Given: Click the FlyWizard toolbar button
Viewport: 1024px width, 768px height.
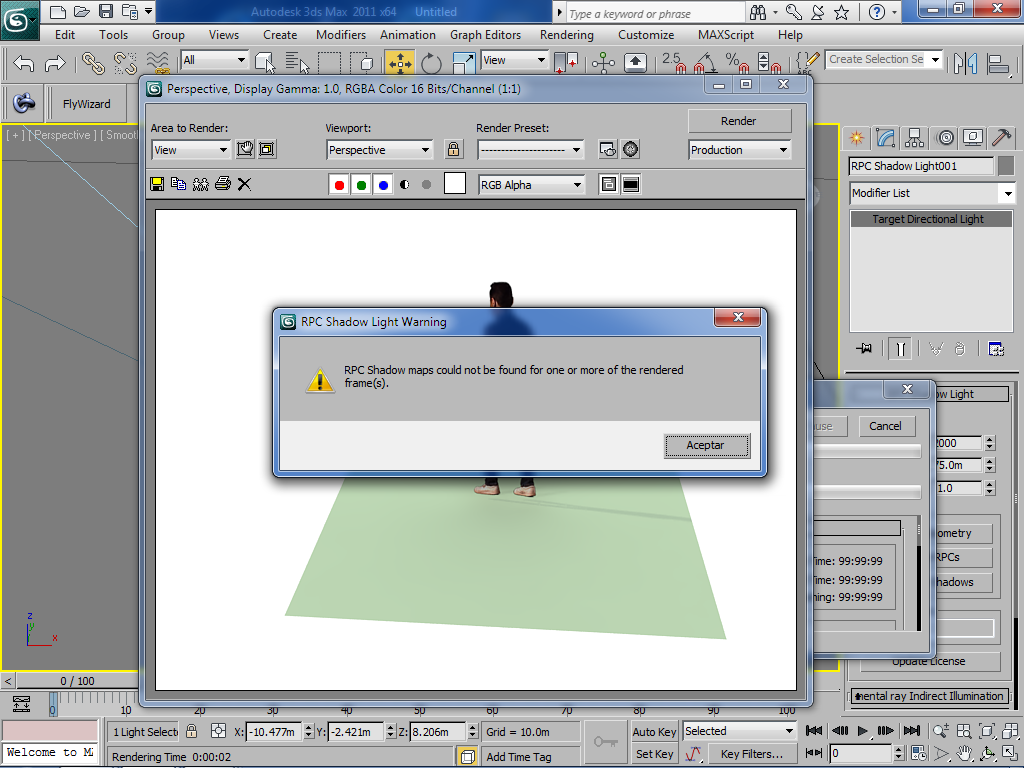Looking at the screenshot, I should [x=87, y=104].
